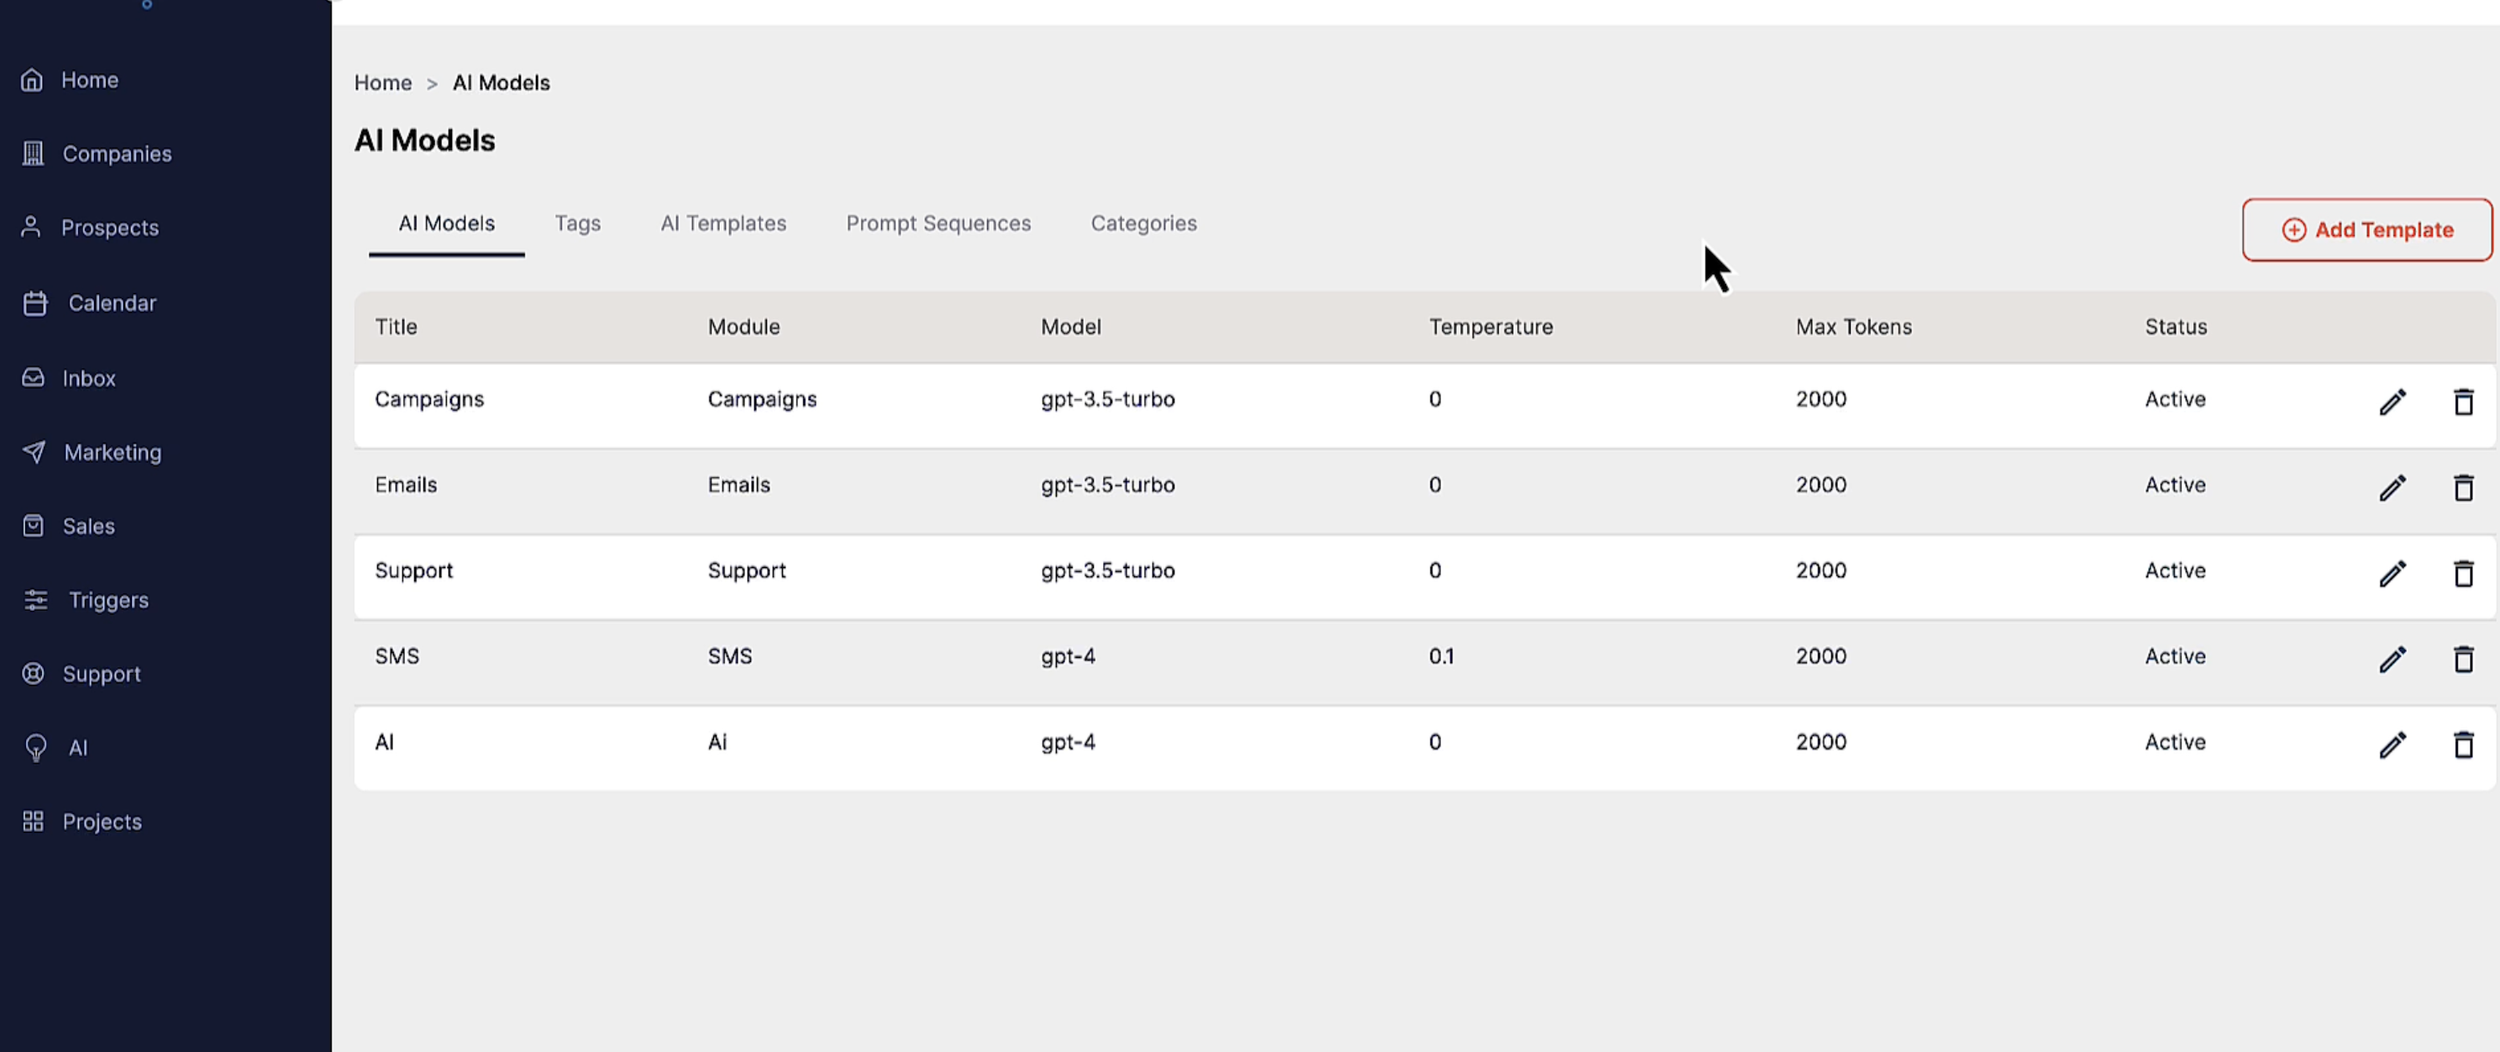2500x1052 pixels.
Task: Click trash icon for SMS row
Action: coord(2463,659)
